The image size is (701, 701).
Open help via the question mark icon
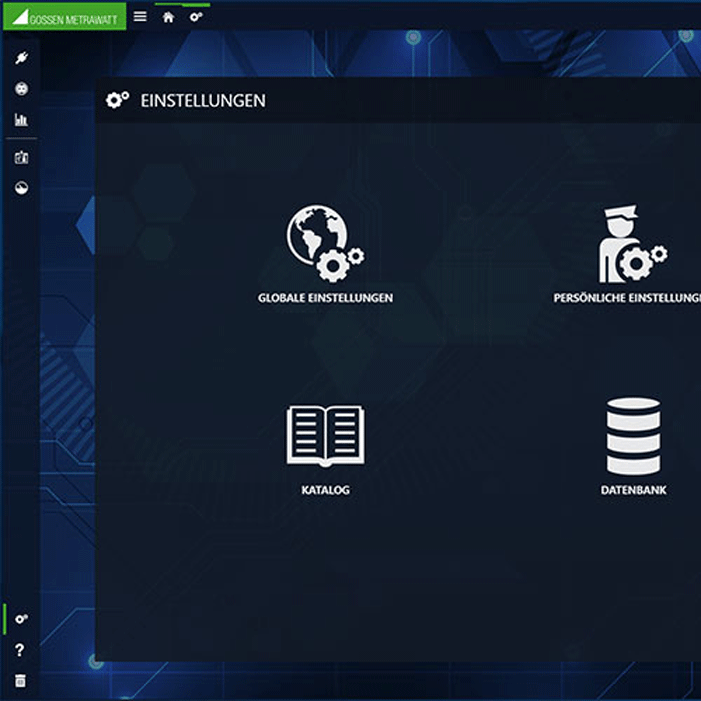pos(20,650)
